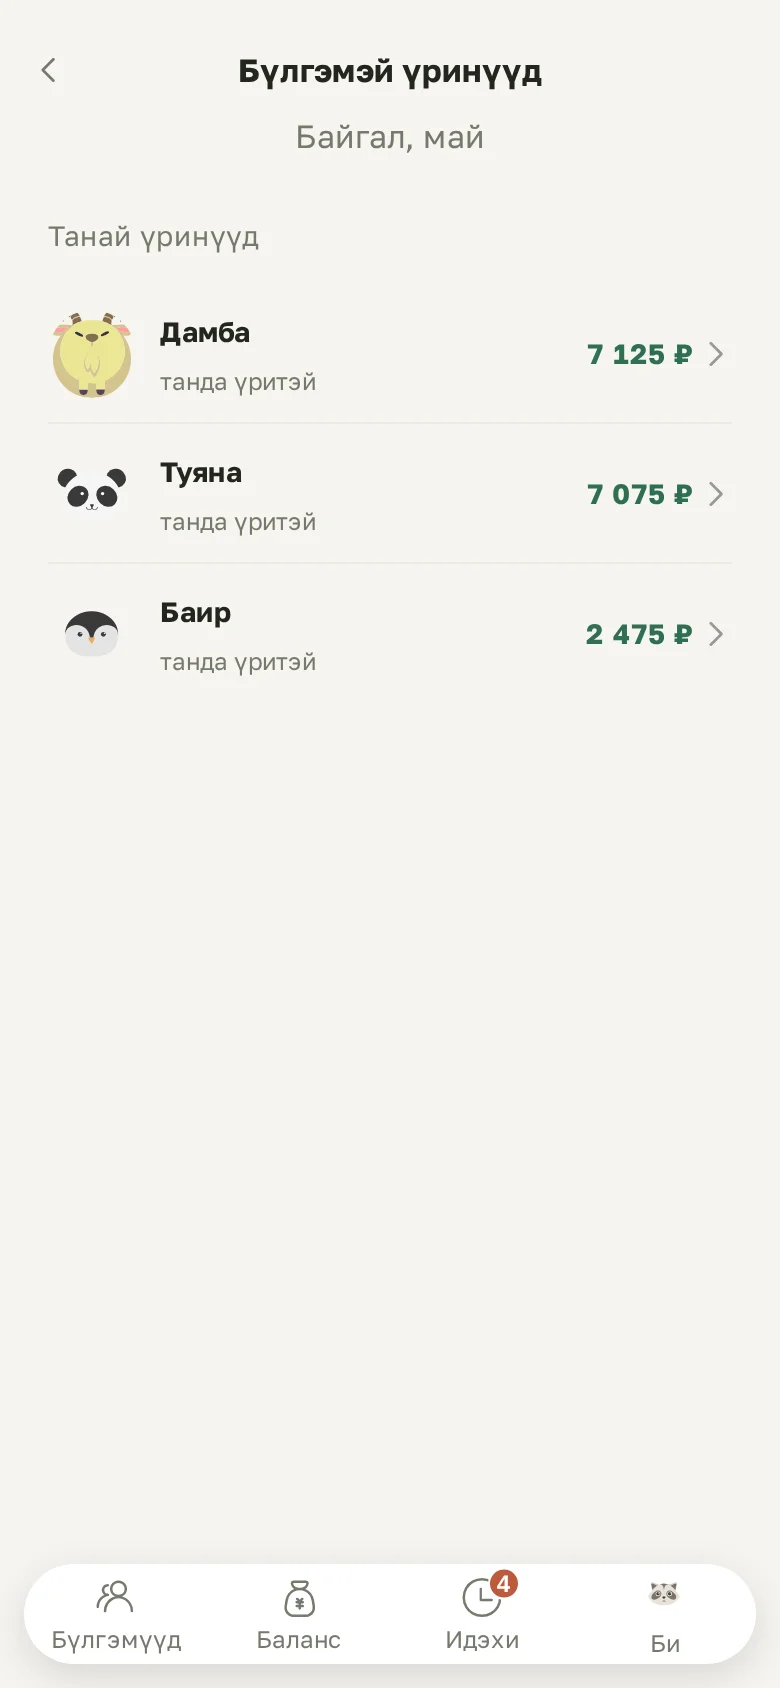Expand Баир debt with chevron
The height and width of the screenshot is (1688, 780).
pyautogui.click(x=716, y=634)
